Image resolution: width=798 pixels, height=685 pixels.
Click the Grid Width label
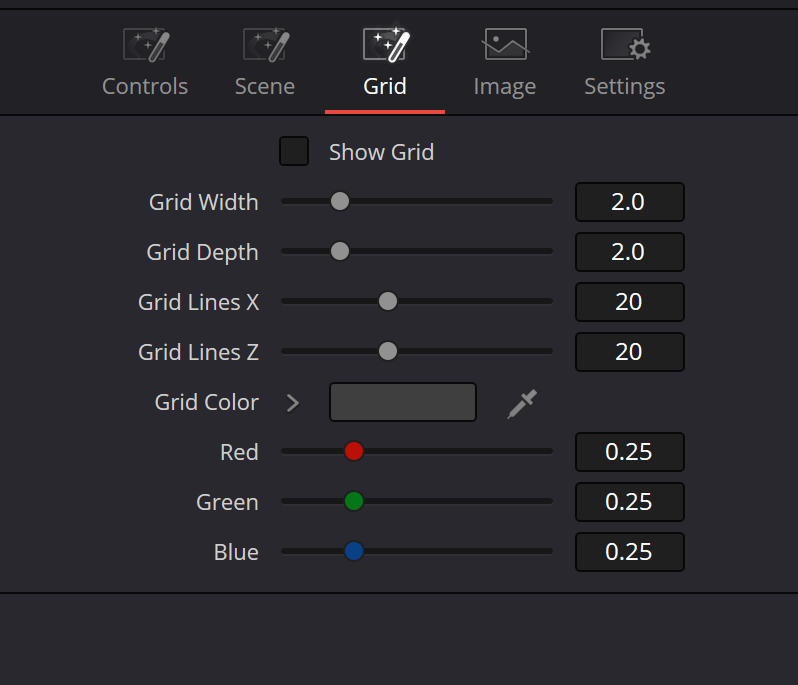click(x=204, y=202)
